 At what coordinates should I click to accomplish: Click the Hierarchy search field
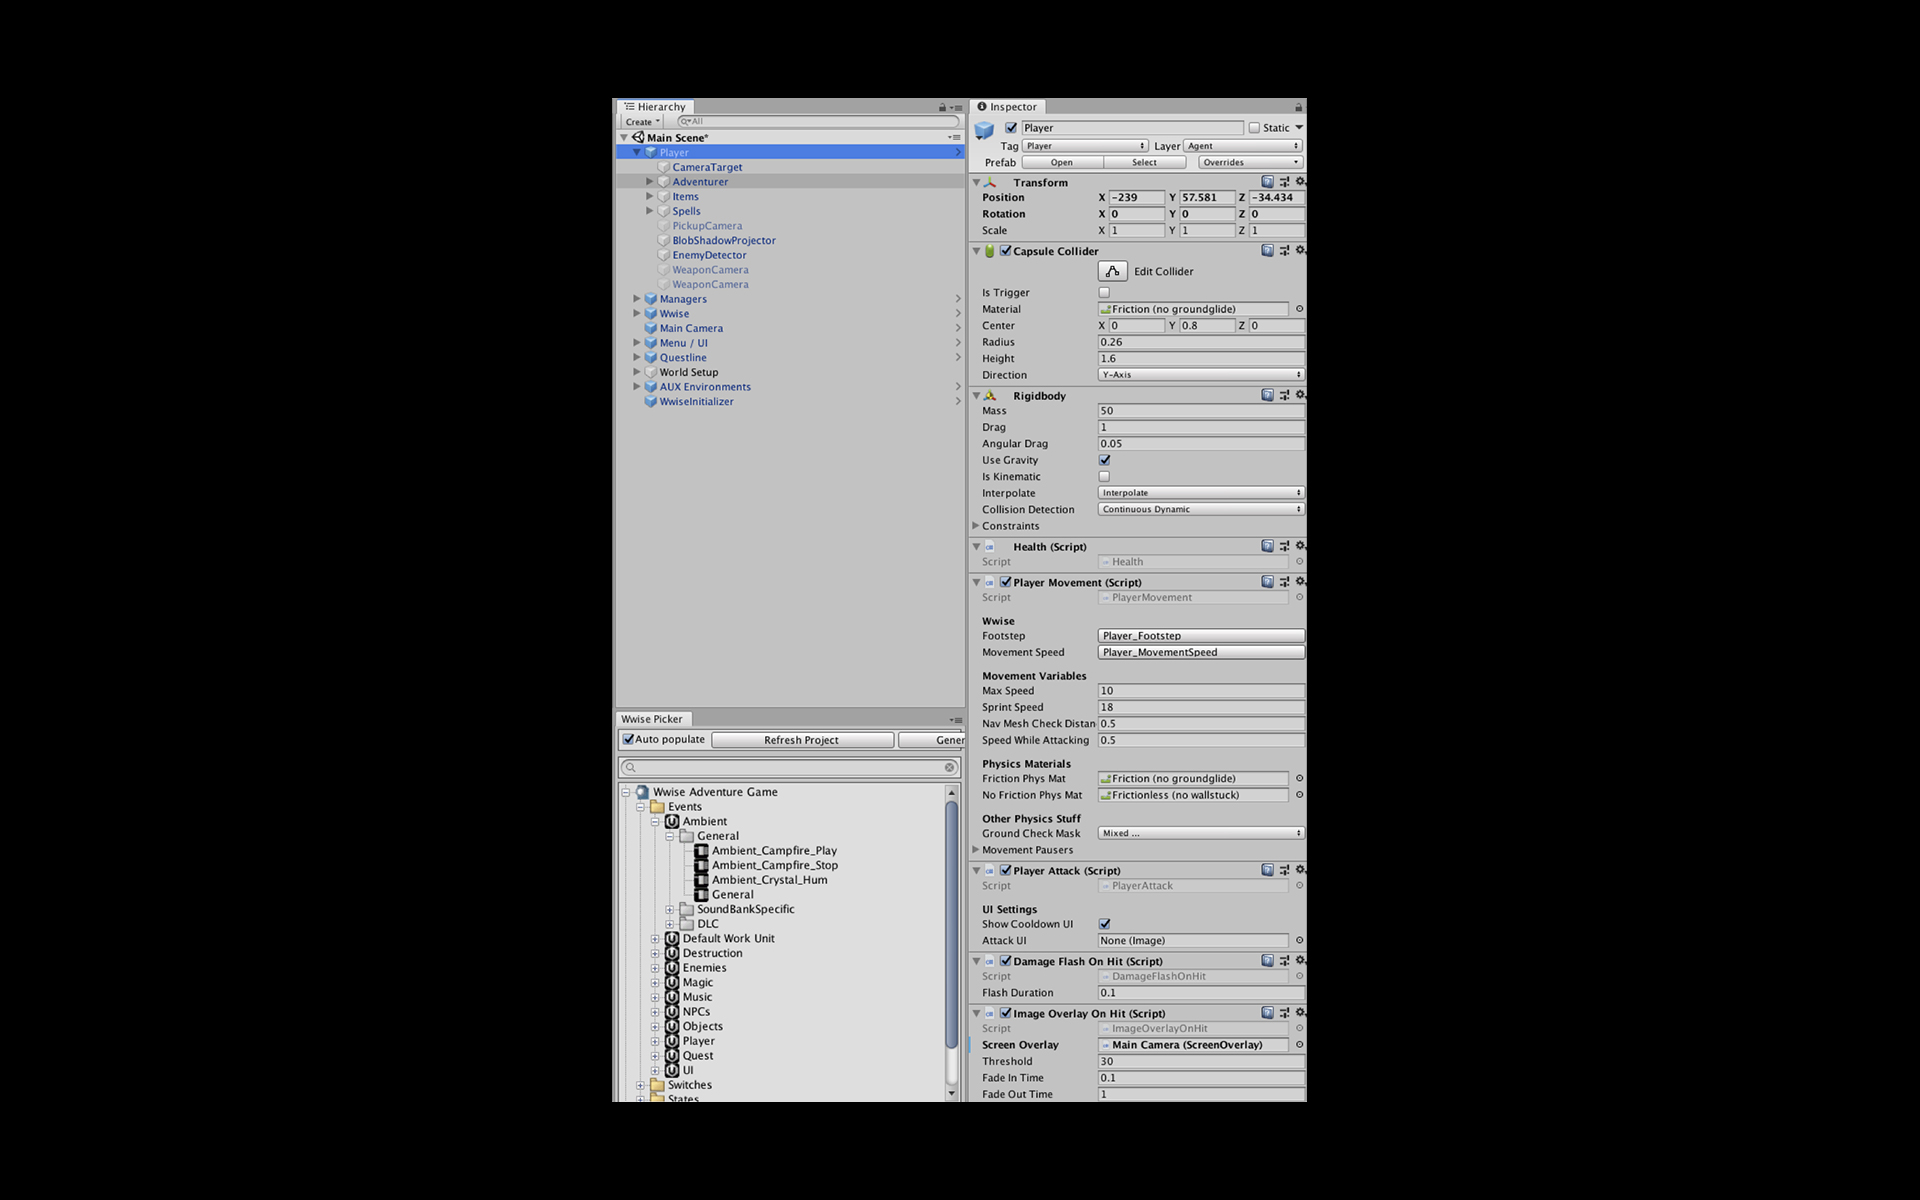(818, 122)
